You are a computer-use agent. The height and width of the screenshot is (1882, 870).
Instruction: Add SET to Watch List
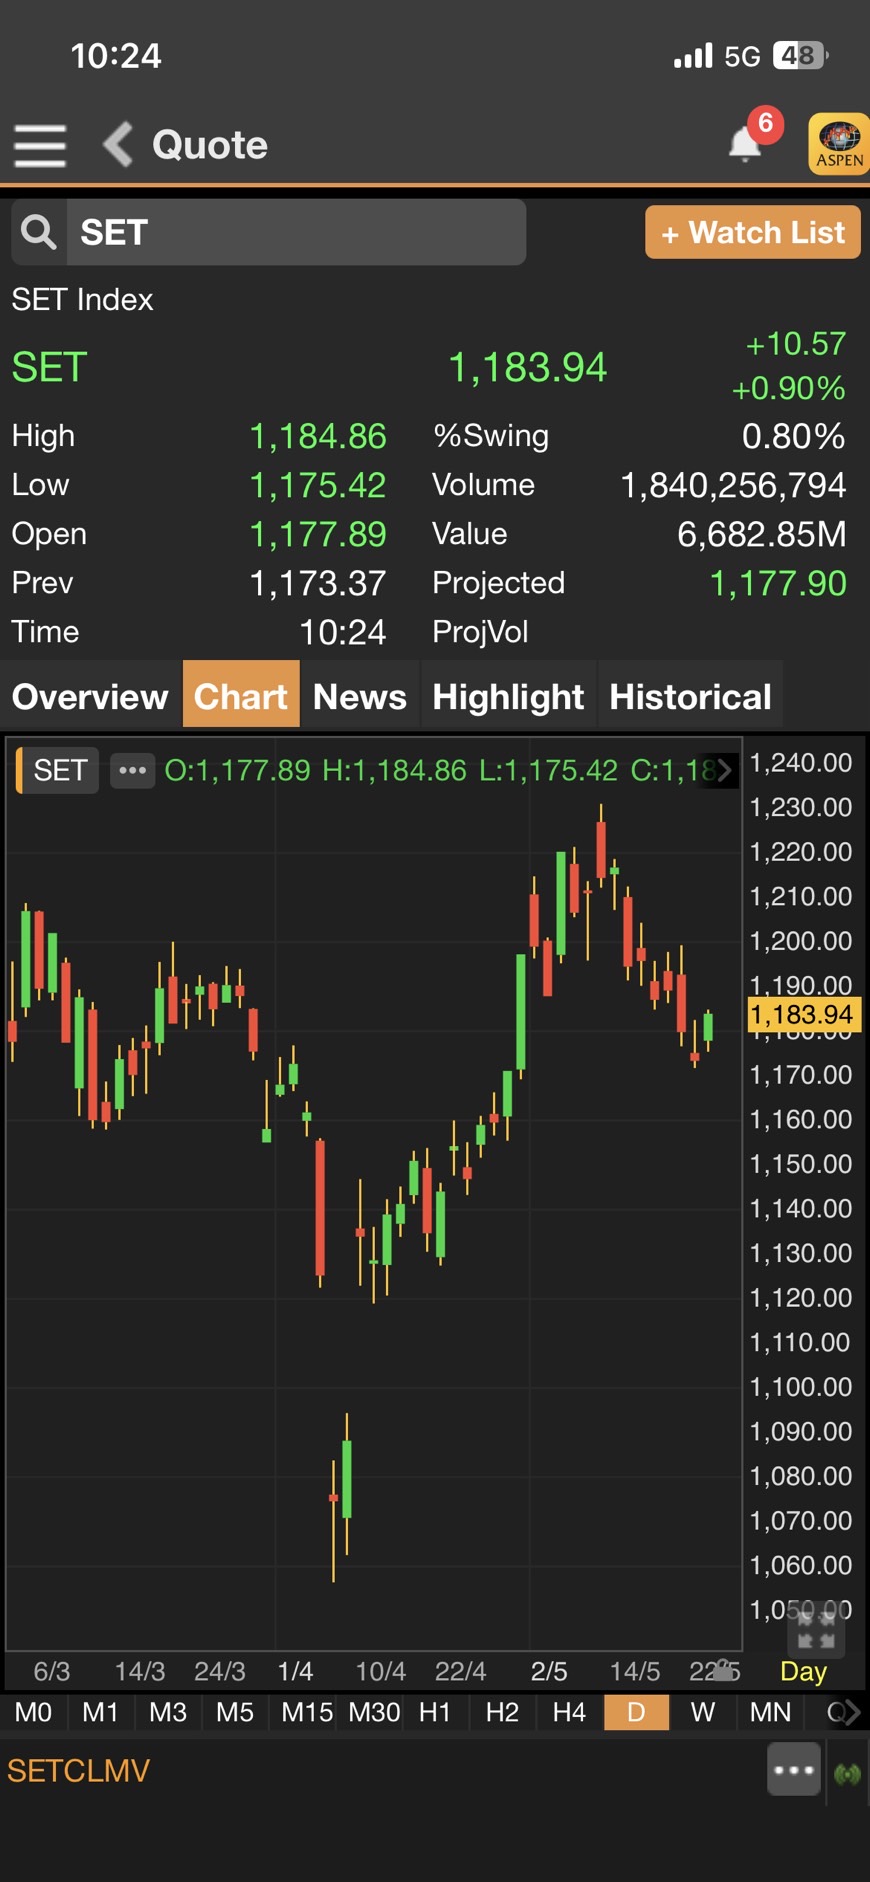(753, 232)
